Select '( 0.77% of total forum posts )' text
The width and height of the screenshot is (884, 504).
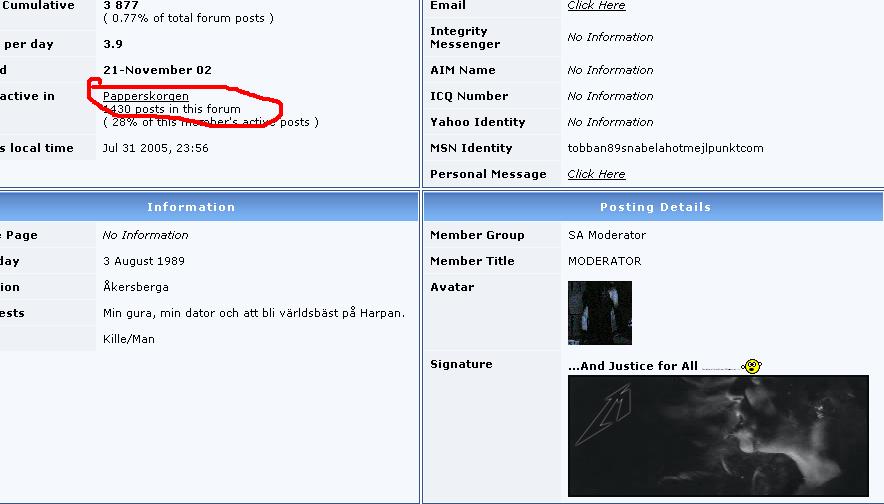click(x=188, y=18)
